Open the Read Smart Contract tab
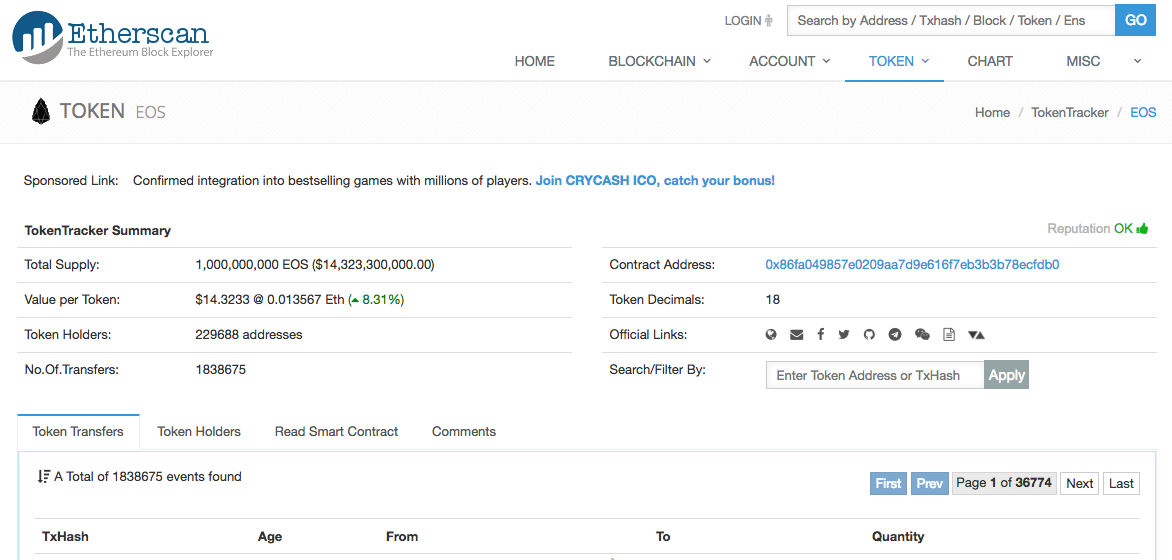The height and width of the screenshot is (560, 1172). (x=336, y=431)
